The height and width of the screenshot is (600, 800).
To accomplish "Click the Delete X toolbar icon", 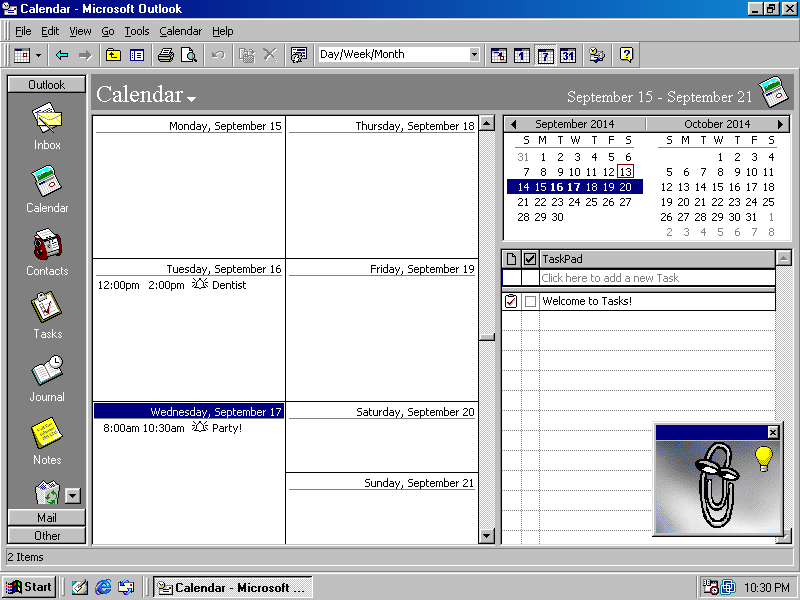I will pos(270,55).
